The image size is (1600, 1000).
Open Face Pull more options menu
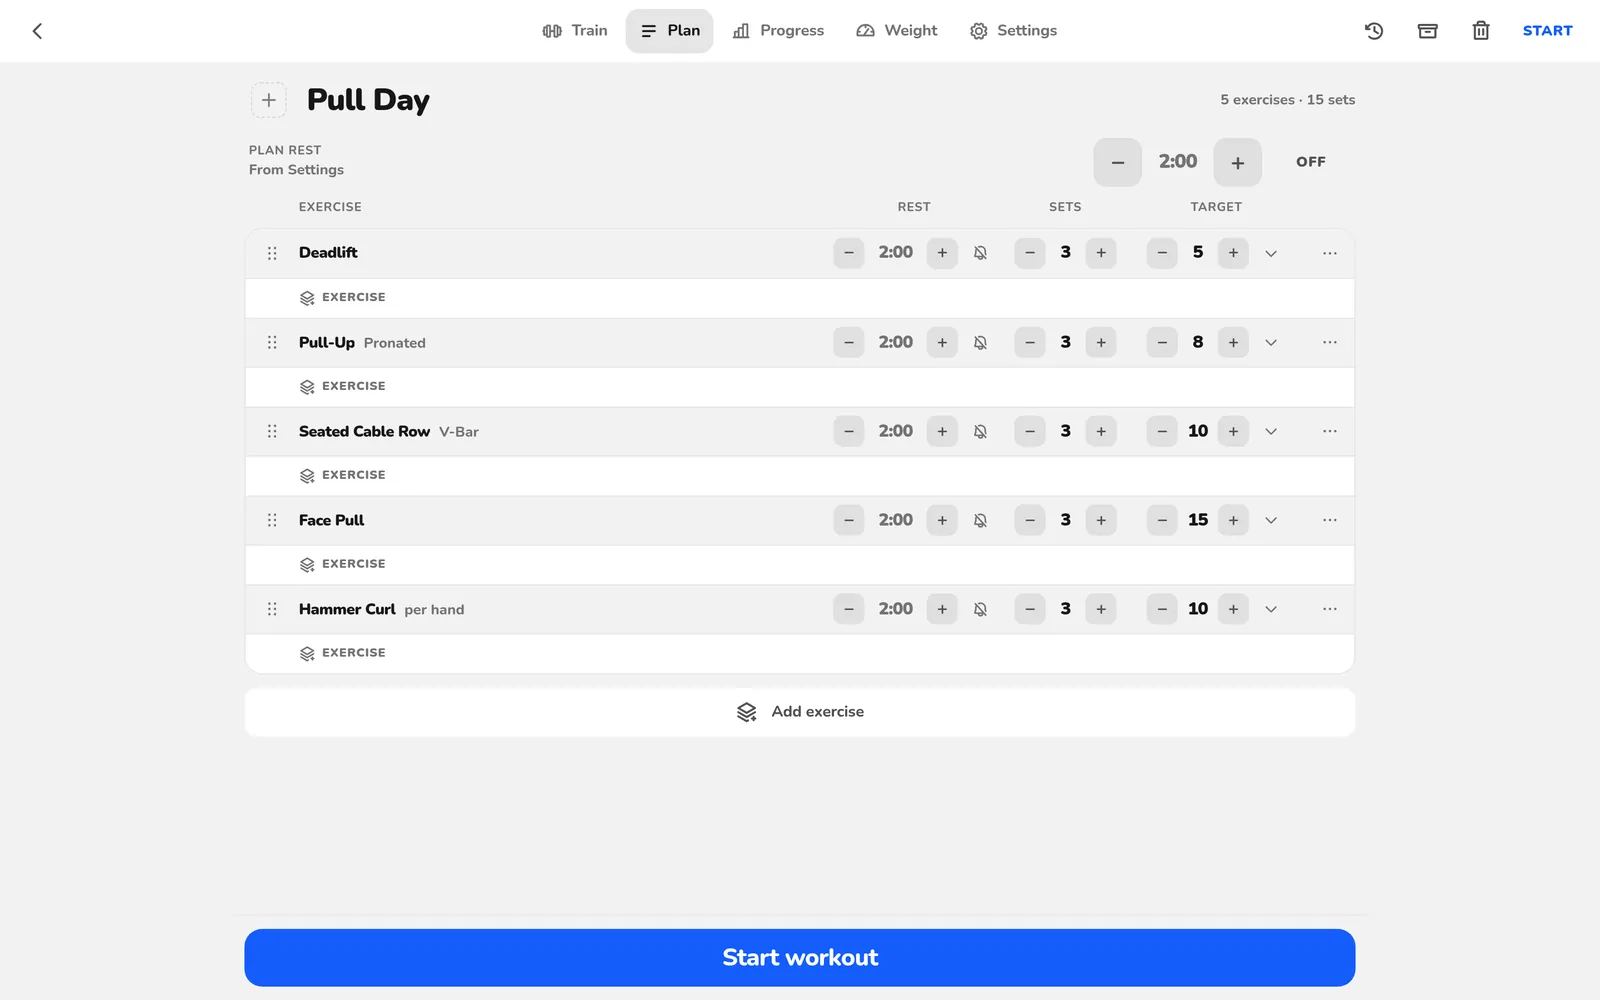click(1330, 520)
